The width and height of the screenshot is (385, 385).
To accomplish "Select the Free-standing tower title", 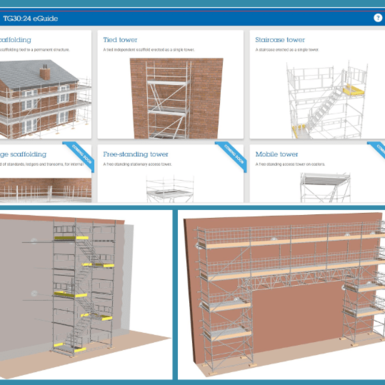I will (135, 154).
